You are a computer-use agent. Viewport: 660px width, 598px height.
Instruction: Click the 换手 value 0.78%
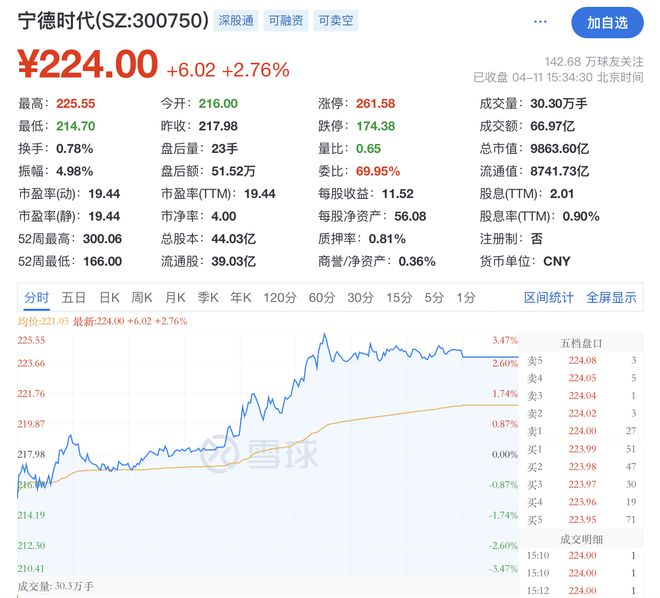75,149
